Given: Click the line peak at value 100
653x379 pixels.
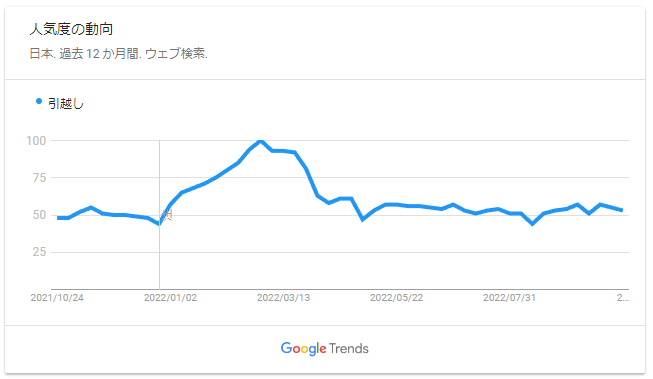Looking at the screenshot, I should [261, 141].
